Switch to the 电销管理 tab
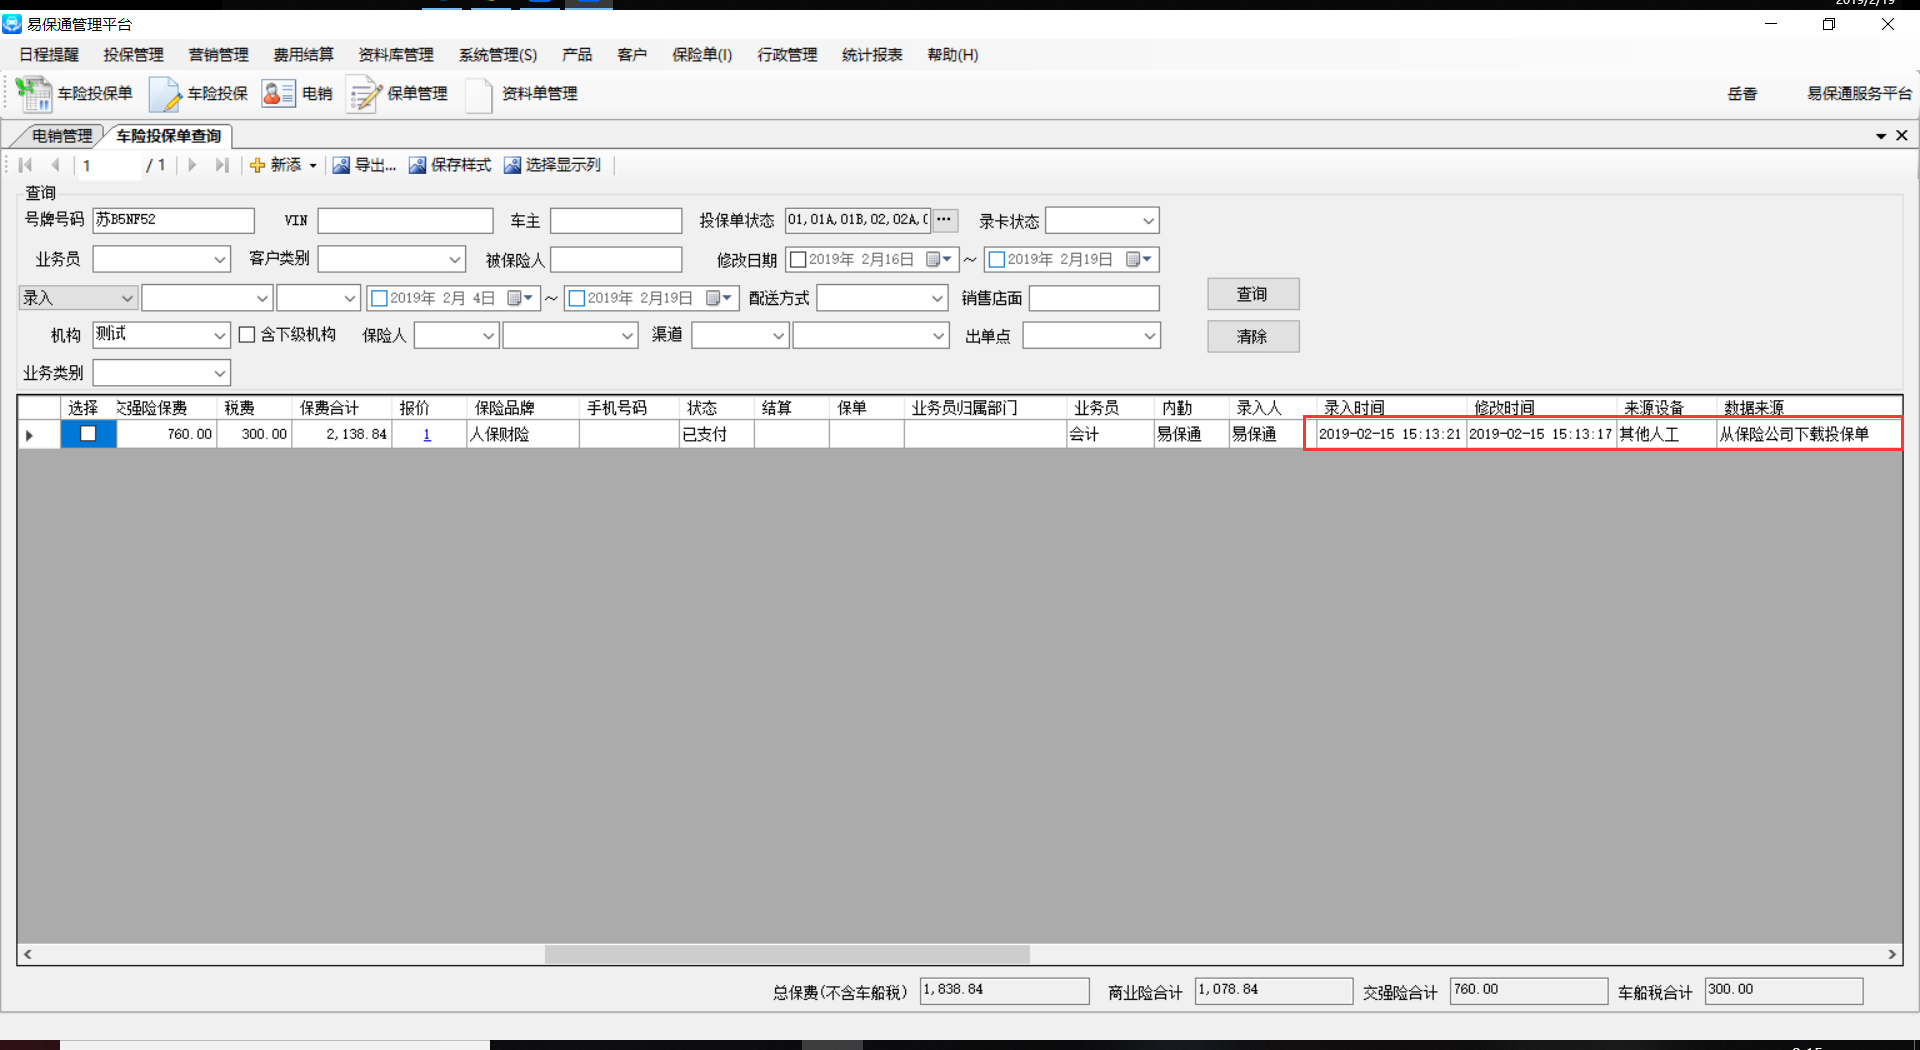Viewport: 1920px width, 1050px height. click(x=61, y=136)
